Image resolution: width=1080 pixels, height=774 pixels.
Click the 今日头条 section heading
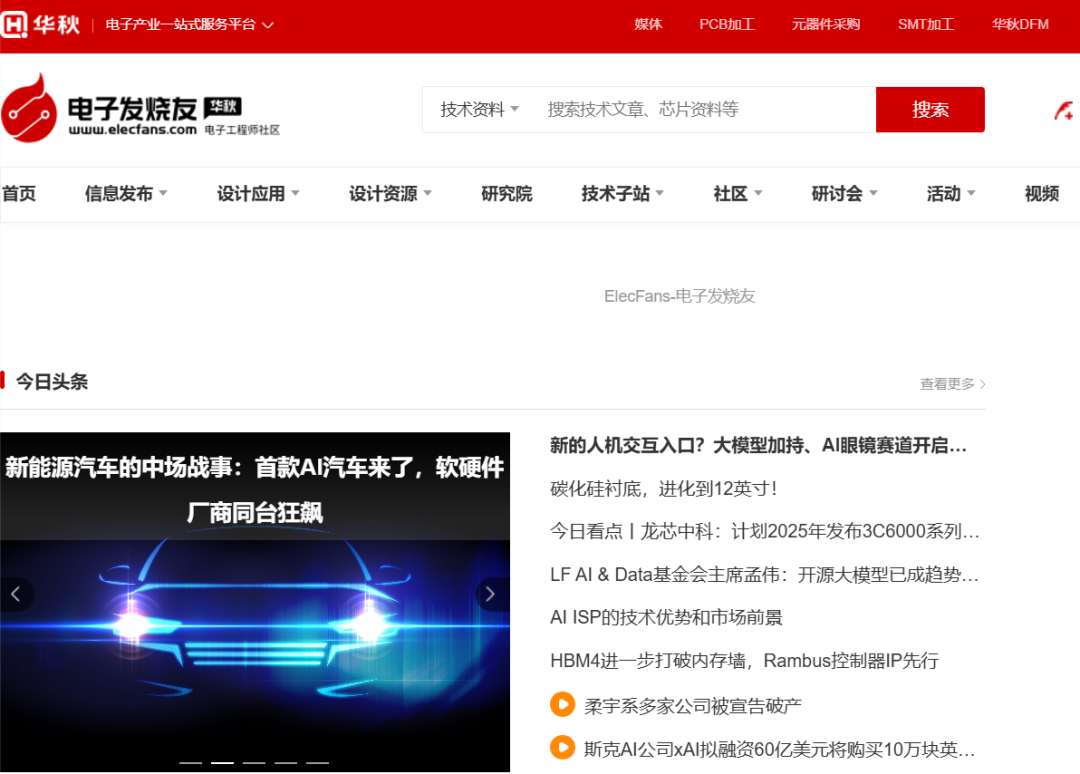pyautogui.click(x=52, y=381)
